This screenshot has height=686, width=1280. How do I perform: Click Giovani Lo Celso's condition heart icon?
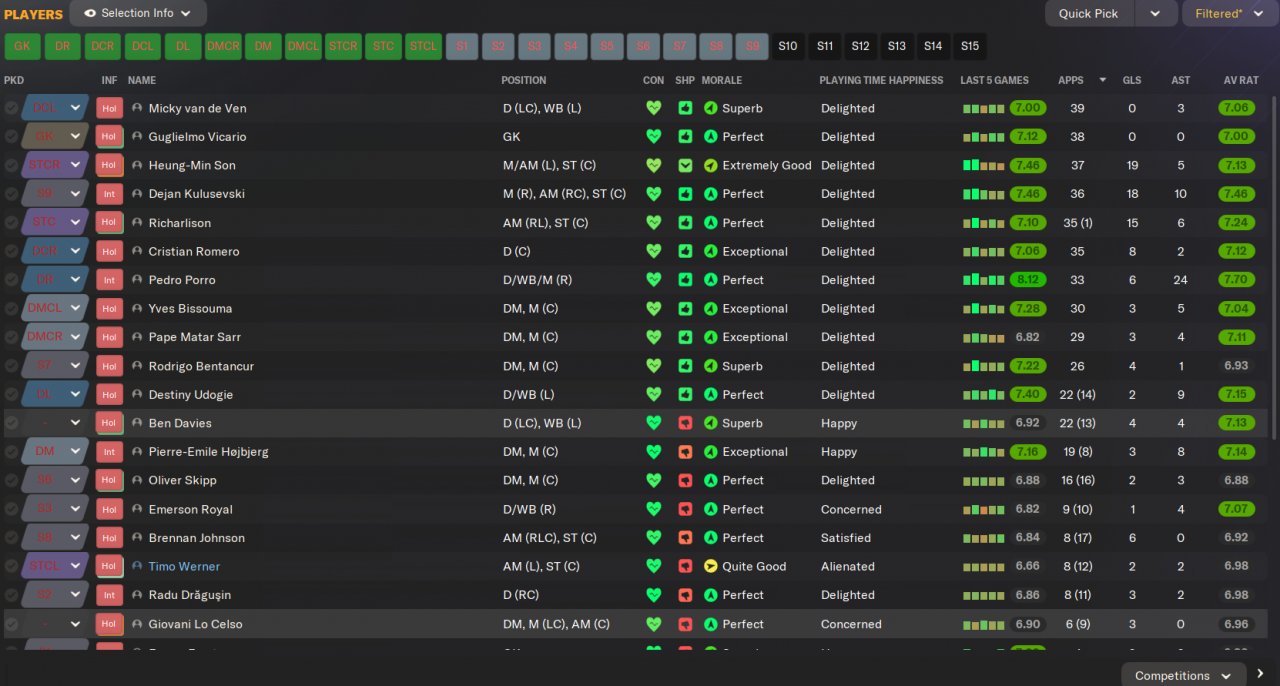point(654,624)
